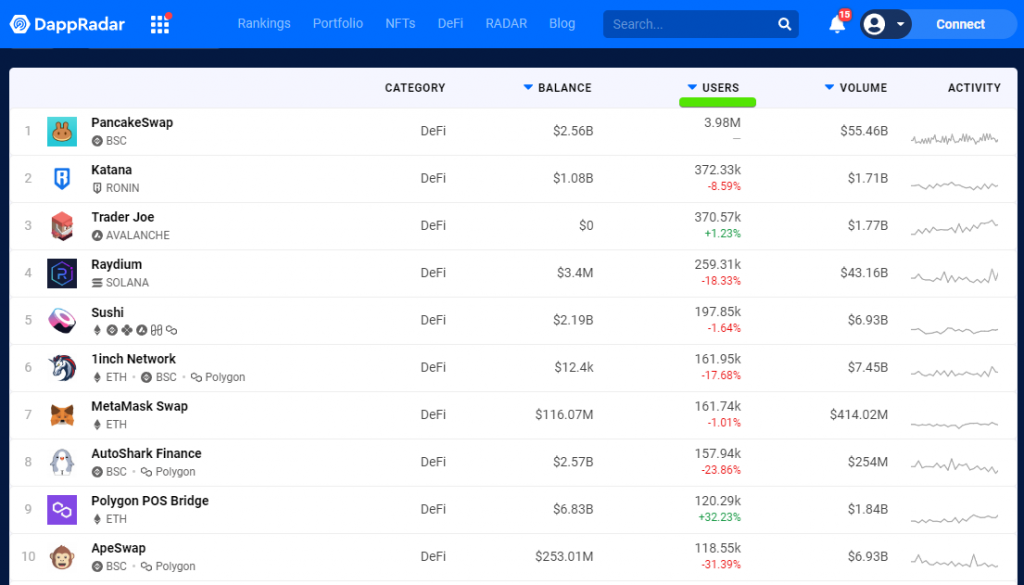Open the apps grid menu

(160, 25)
